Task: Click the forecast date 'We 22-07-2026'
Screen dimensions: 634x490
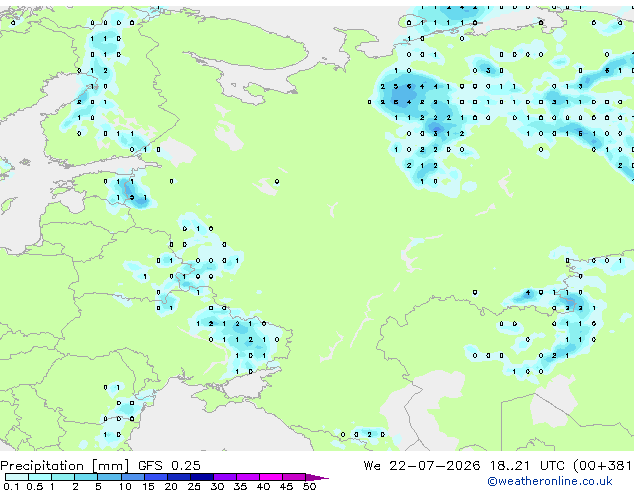Action: 422,466
